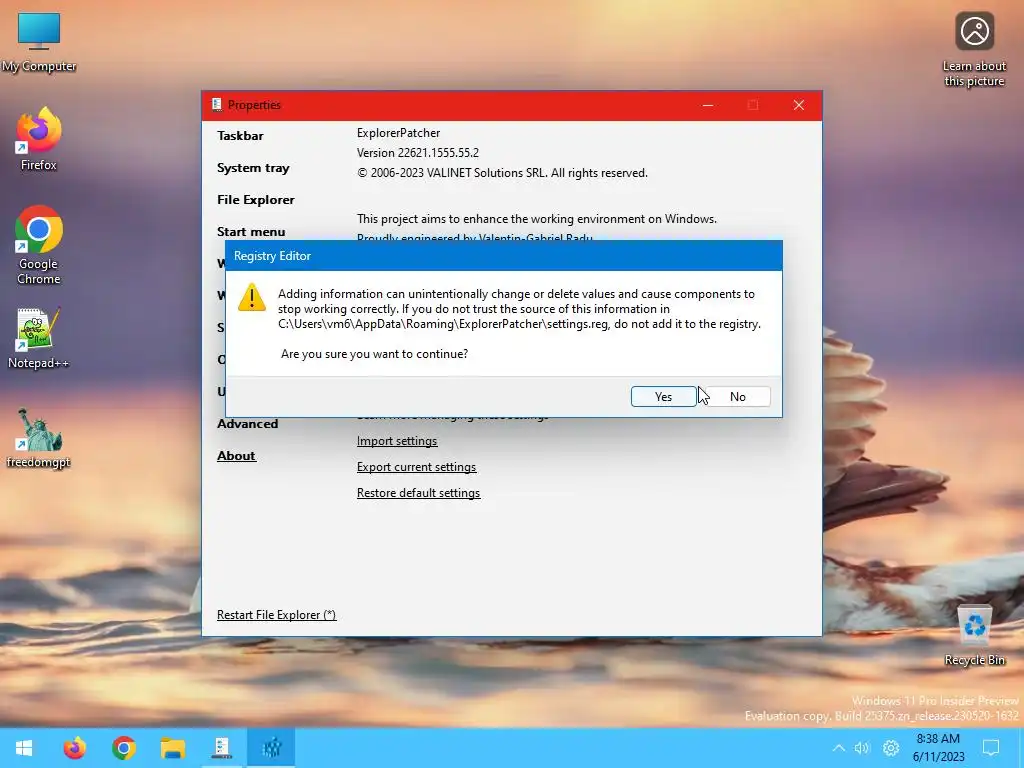Open Recycle Bin on desktop

click(974, 635)
